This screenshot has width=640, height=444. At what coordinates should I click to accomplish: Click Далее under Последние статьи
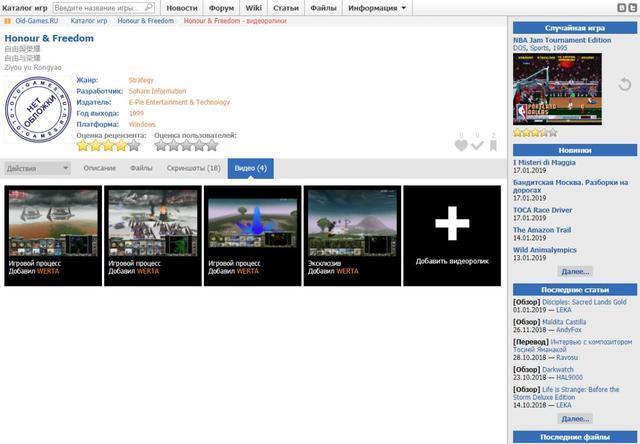click(x=575, y=419)
